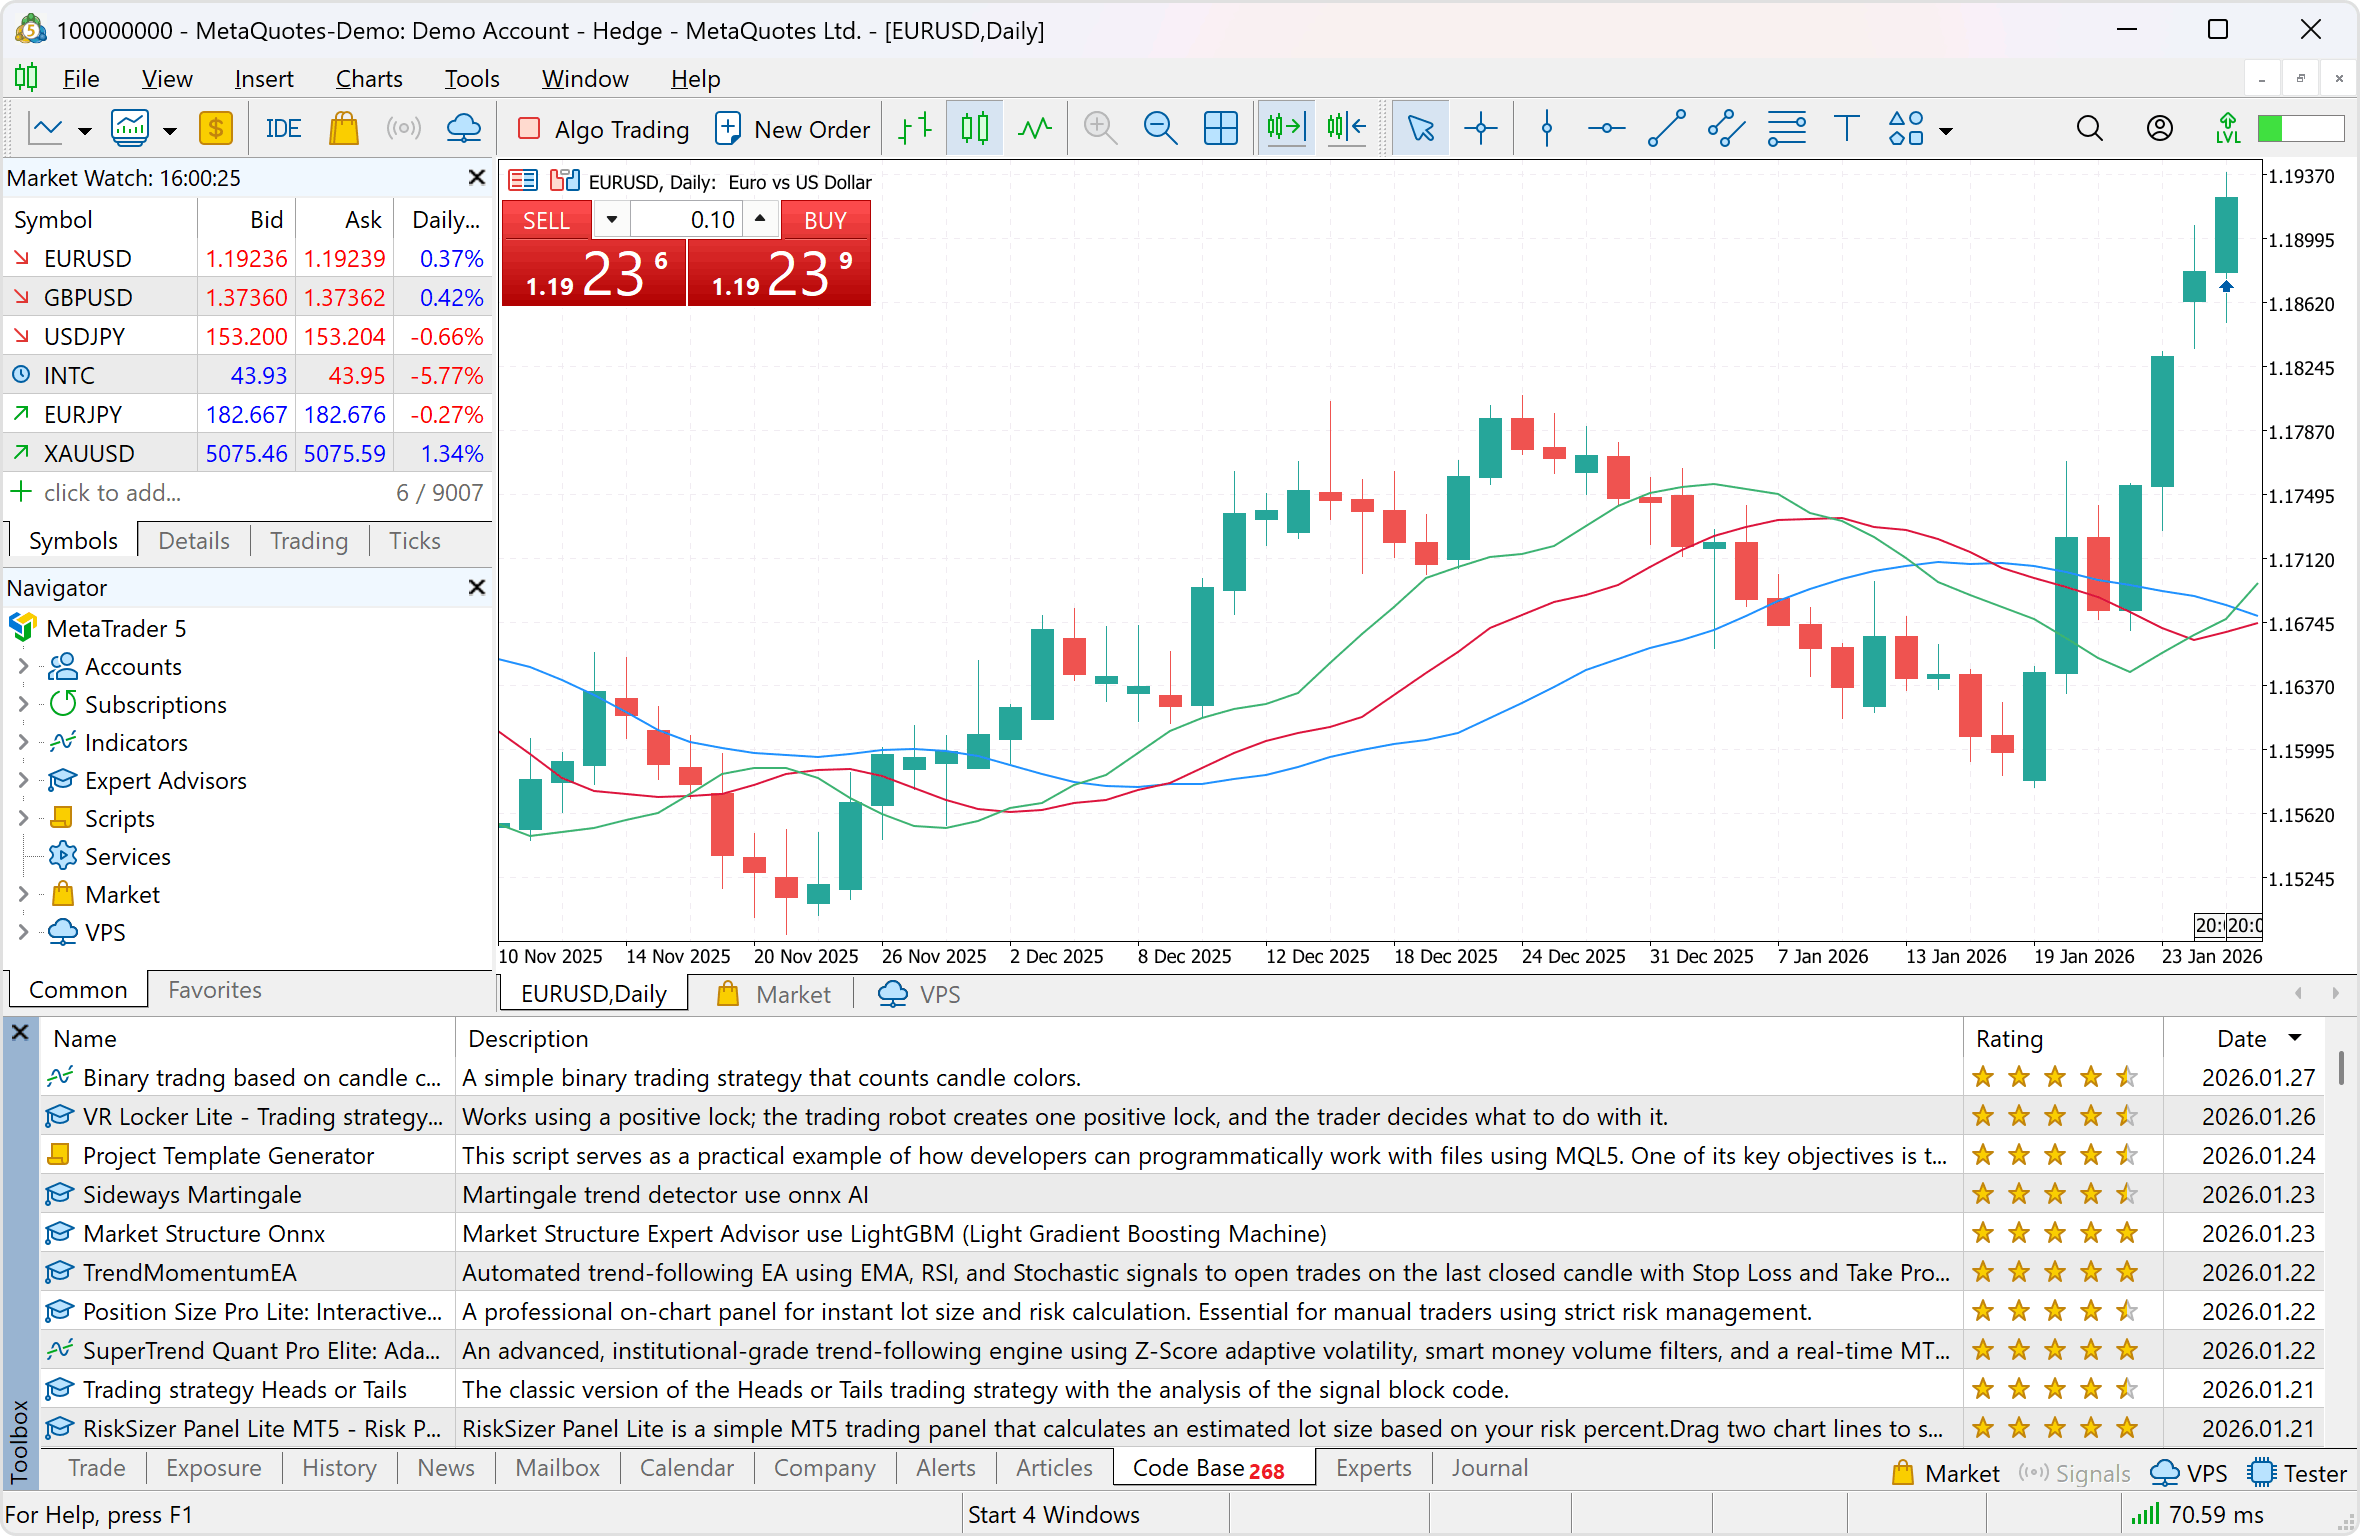2360x1536 pixels.
Task: Click the gold dollar-sign toolbar icon
Action: (x=216, y=129)
